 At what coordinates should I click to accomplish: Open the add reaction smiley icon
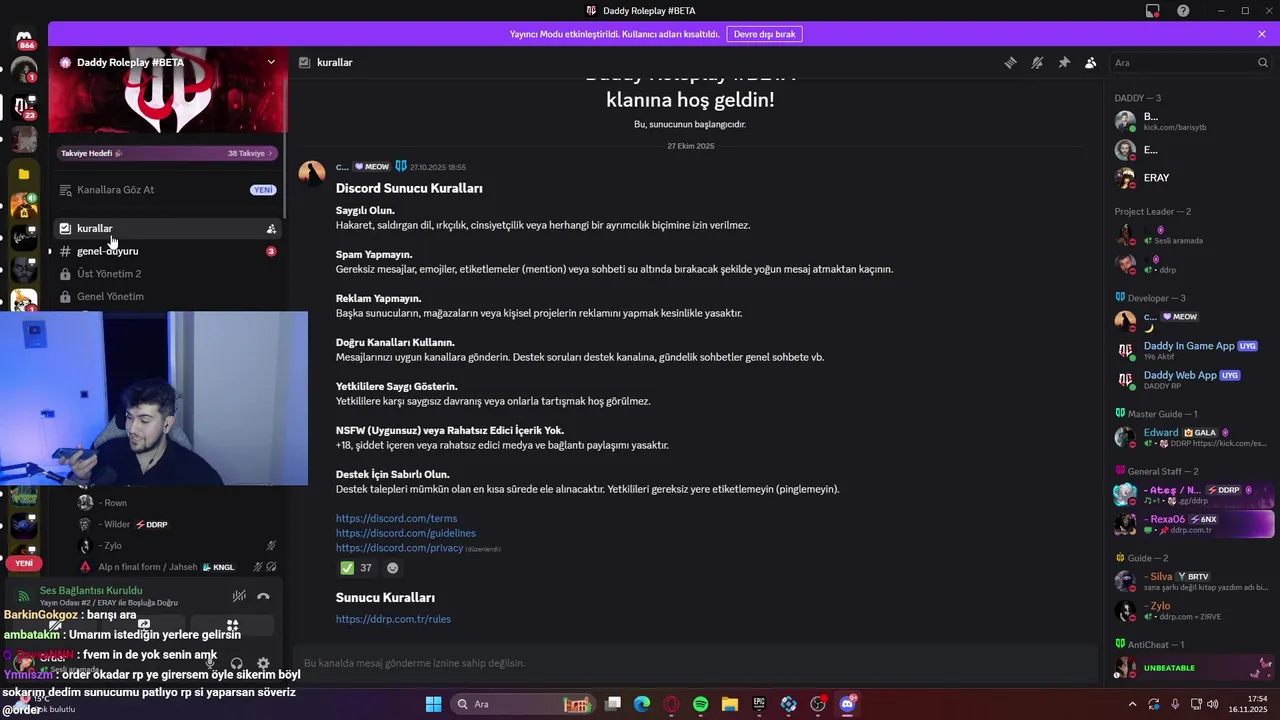coord(393,568)
